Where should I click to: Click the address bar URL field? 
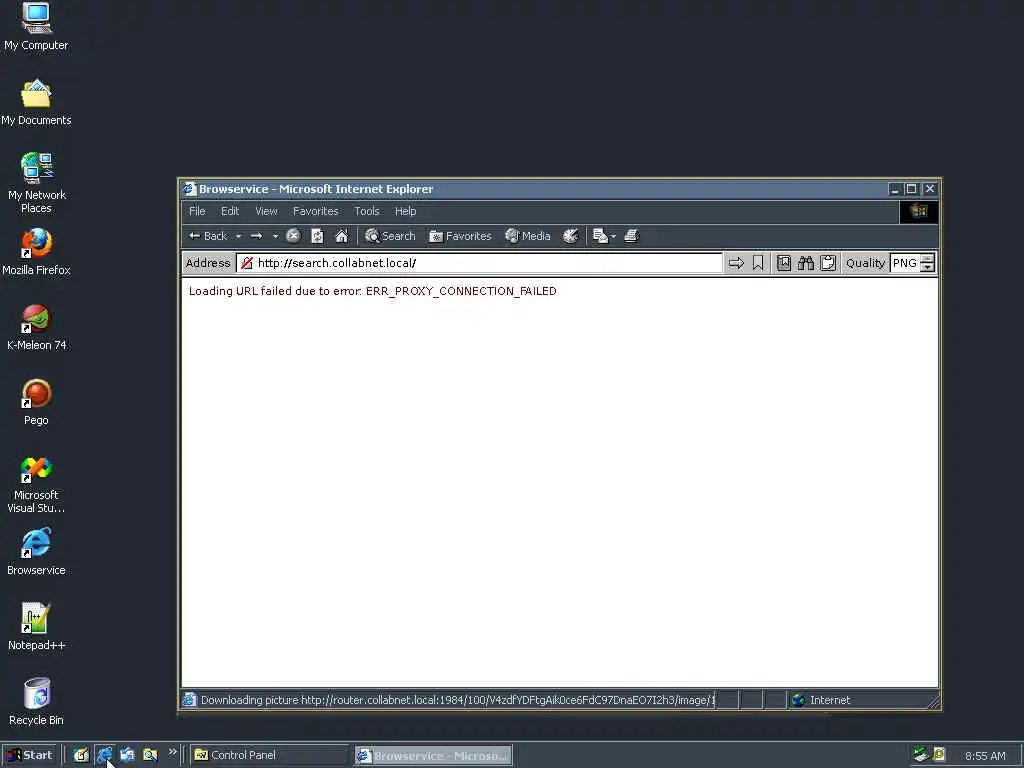(480, 263)
